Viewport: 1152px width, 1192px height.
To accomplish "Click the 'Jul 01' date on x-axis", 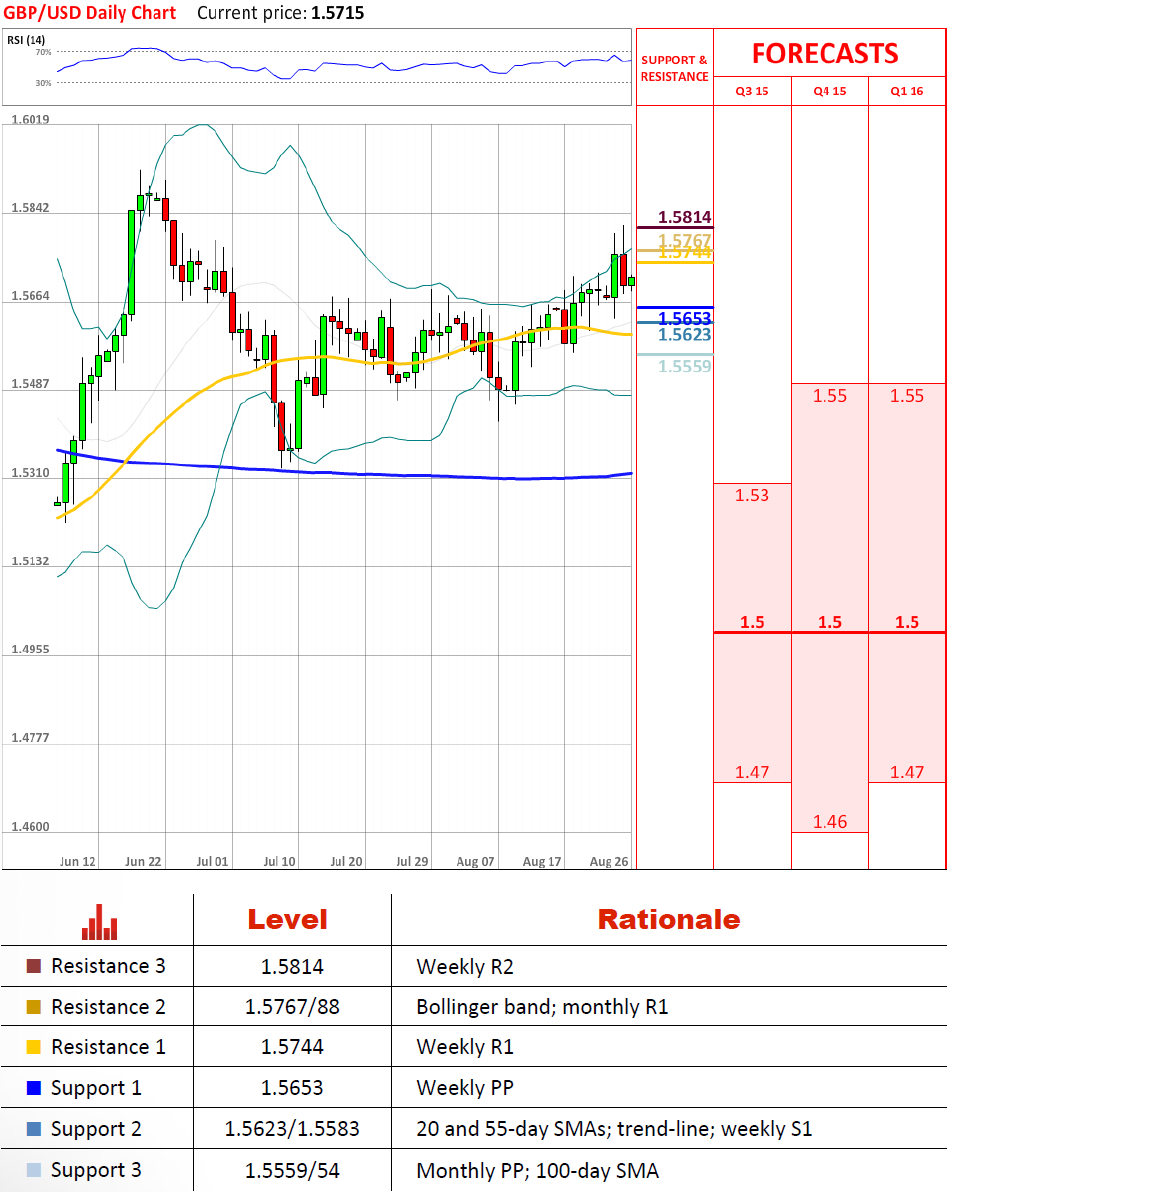I will click(212, 861).
